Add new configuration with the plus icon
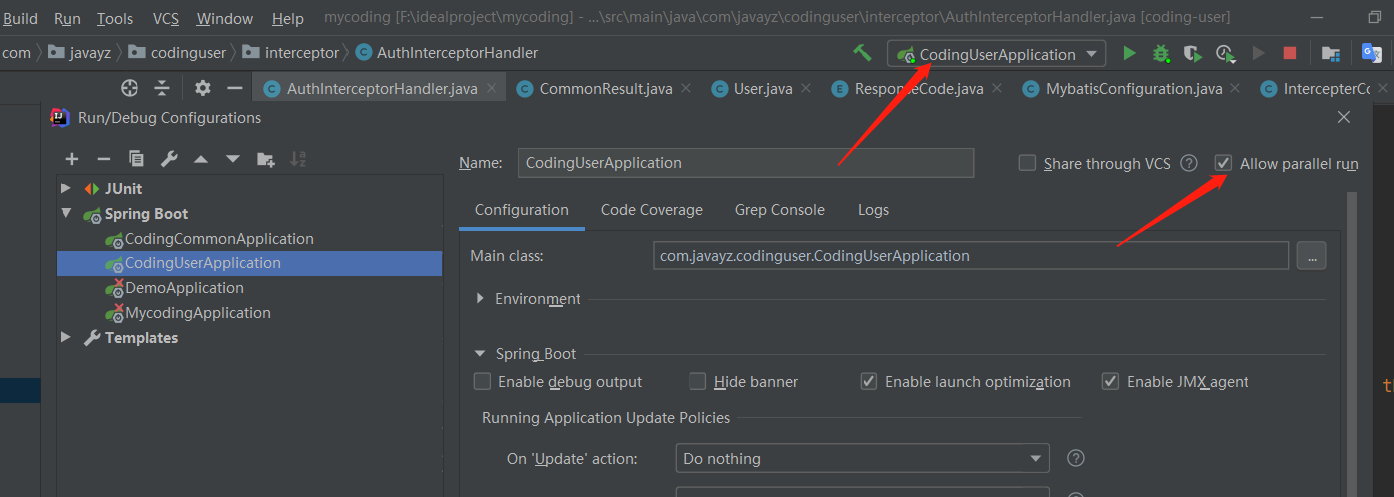 [x=72, y=158]
